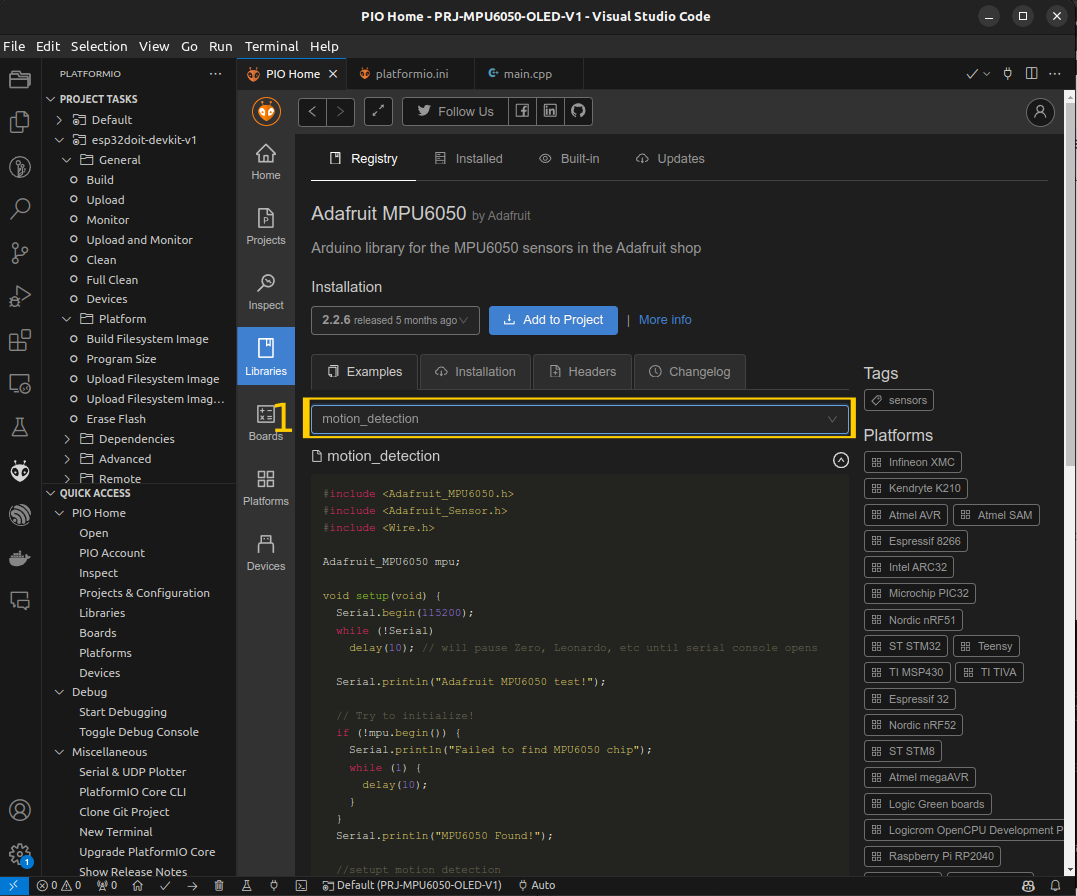Open the 2.2.6 version dropdown
Viewport: 1077px width, 896px height.
tap(395, 320)
